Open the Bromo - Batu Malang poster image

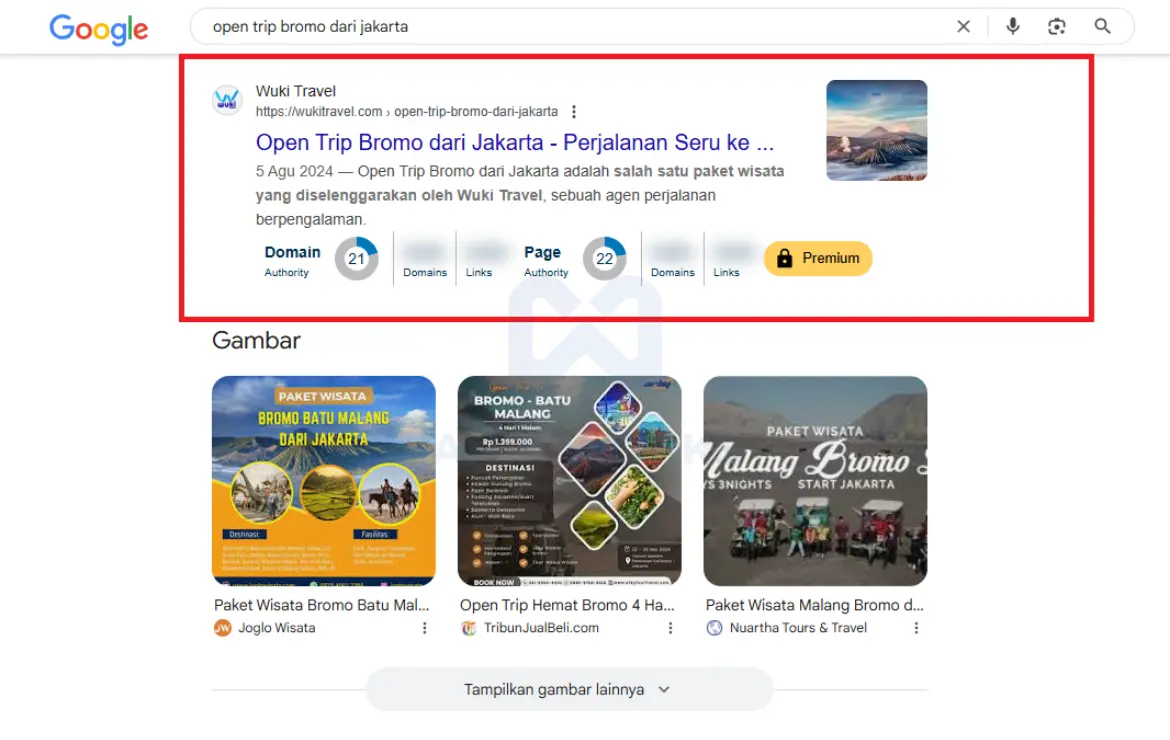click(x=569, y=481)
